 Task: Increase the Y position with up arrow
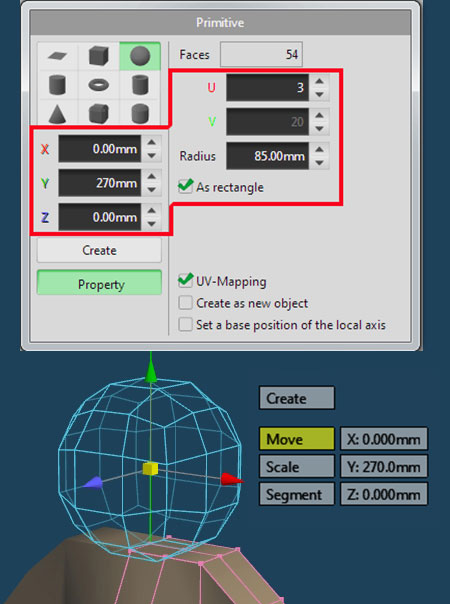(x=152, y=176)
